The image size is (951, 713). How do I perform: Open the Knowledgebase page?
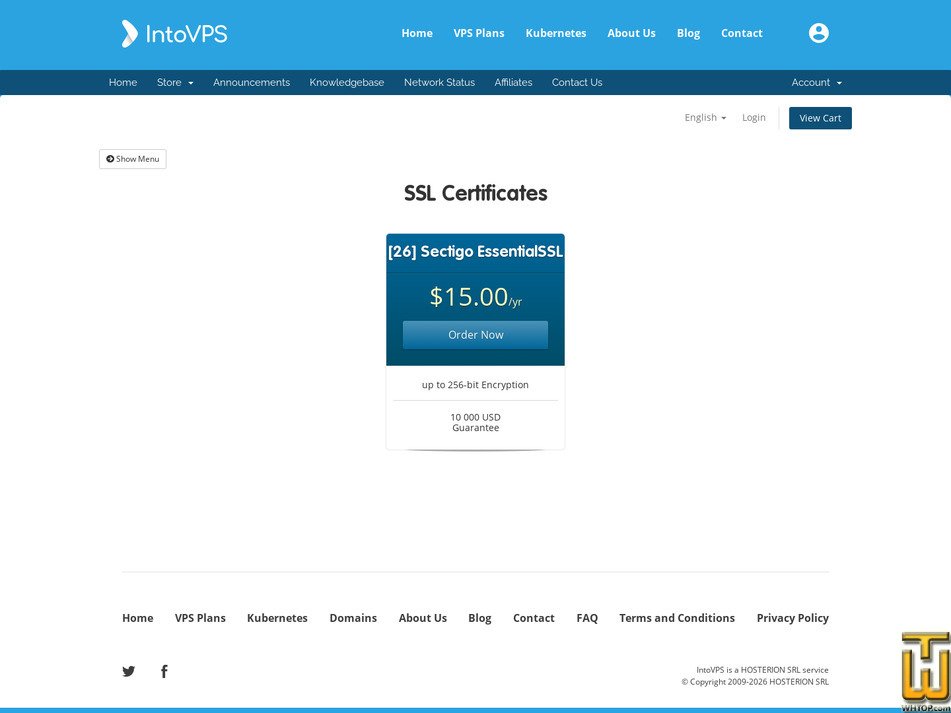pyautogui.click(x=346, y=82)
